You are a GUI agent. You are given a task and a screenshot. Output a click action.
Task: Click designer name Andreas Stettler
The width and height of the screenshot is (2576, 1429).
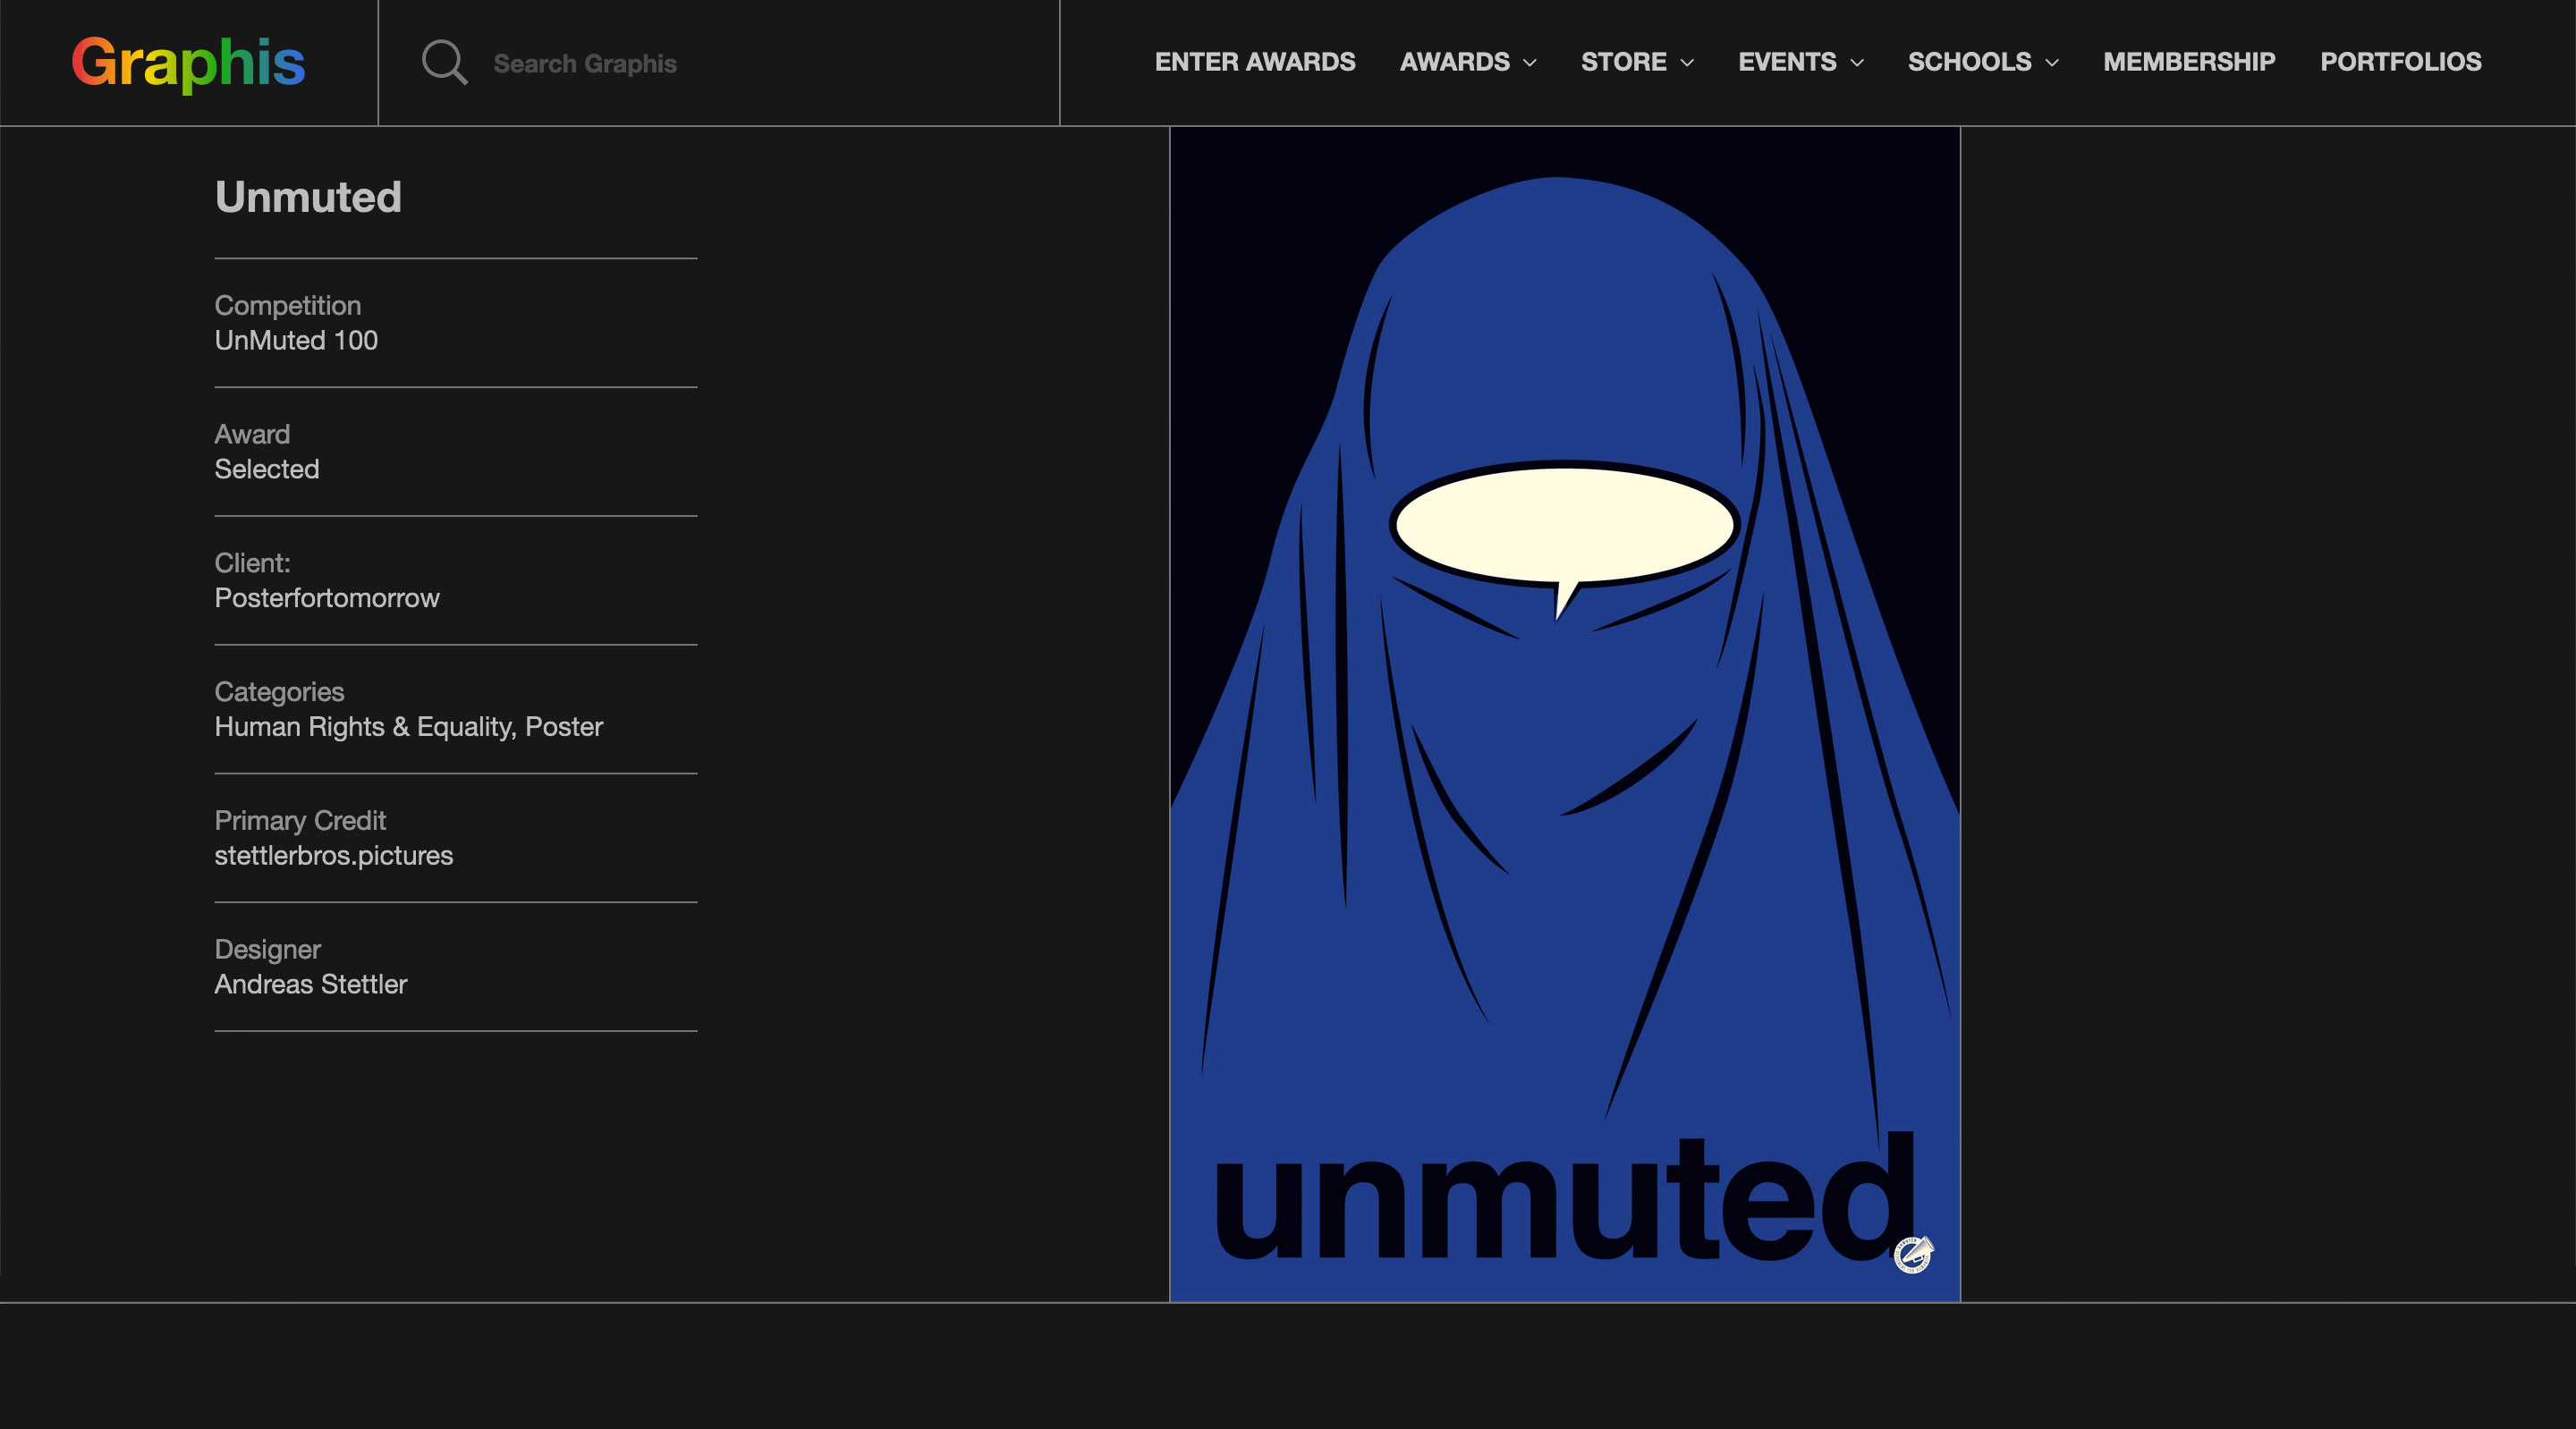click(x=311, y=984)
